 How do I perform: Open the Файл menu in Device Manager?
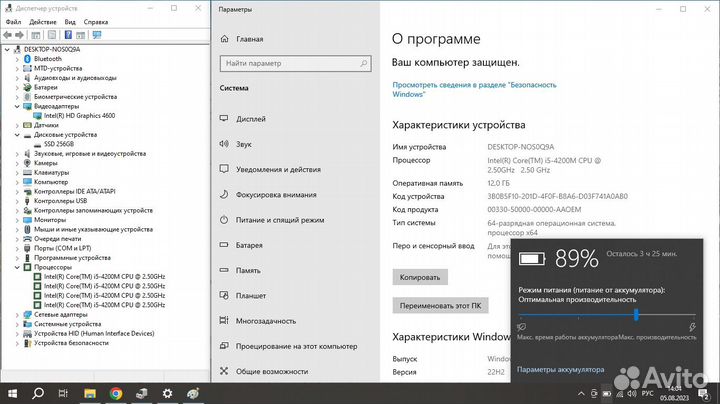13,22
